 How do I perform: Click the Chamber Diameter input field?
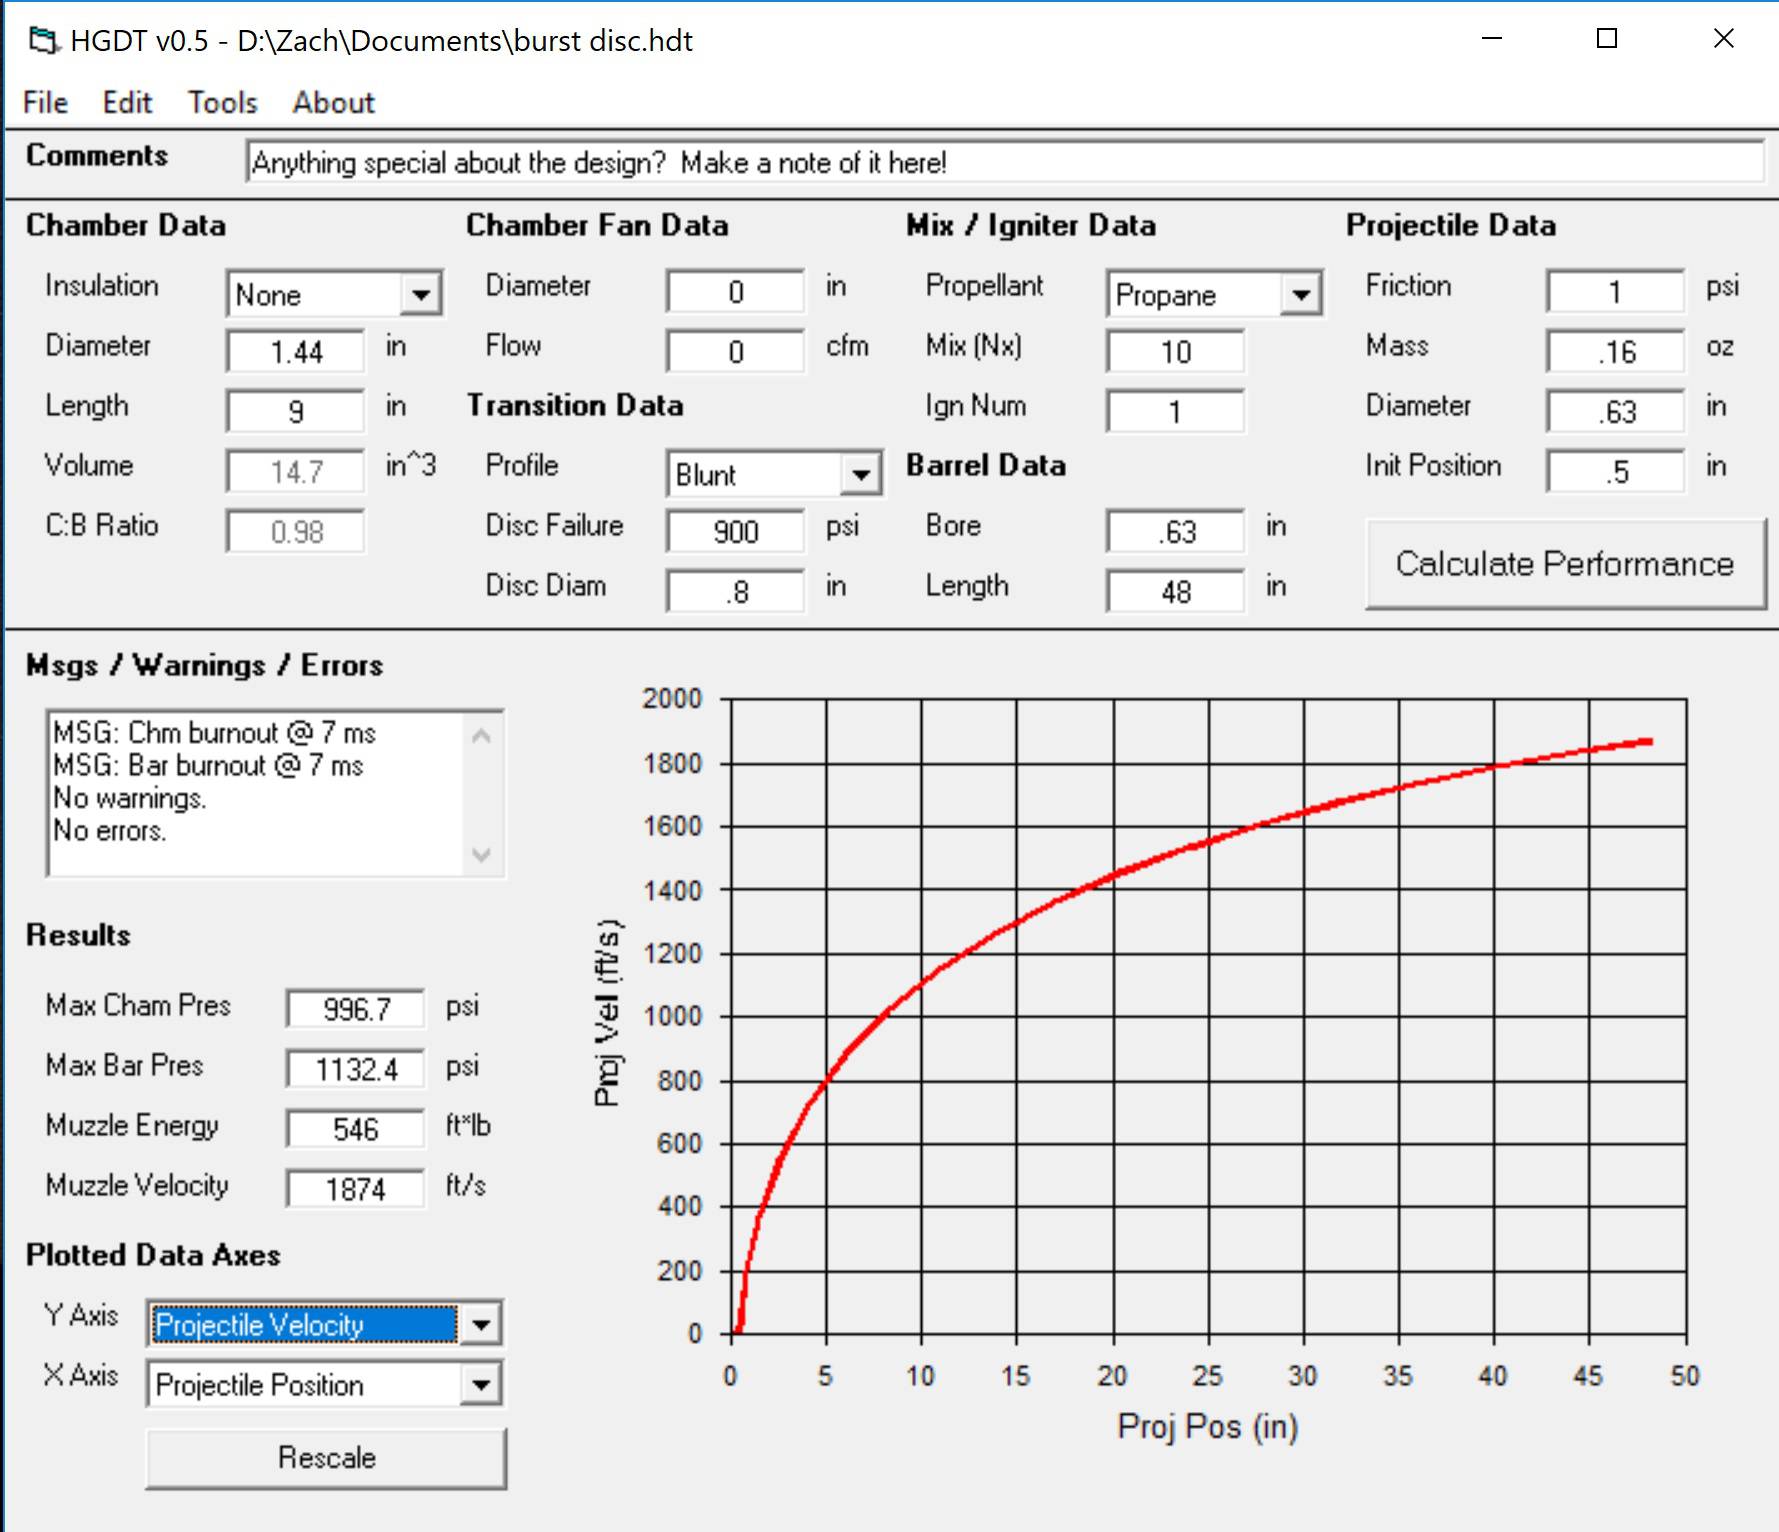pyautogui.click(x=296, y=352)
